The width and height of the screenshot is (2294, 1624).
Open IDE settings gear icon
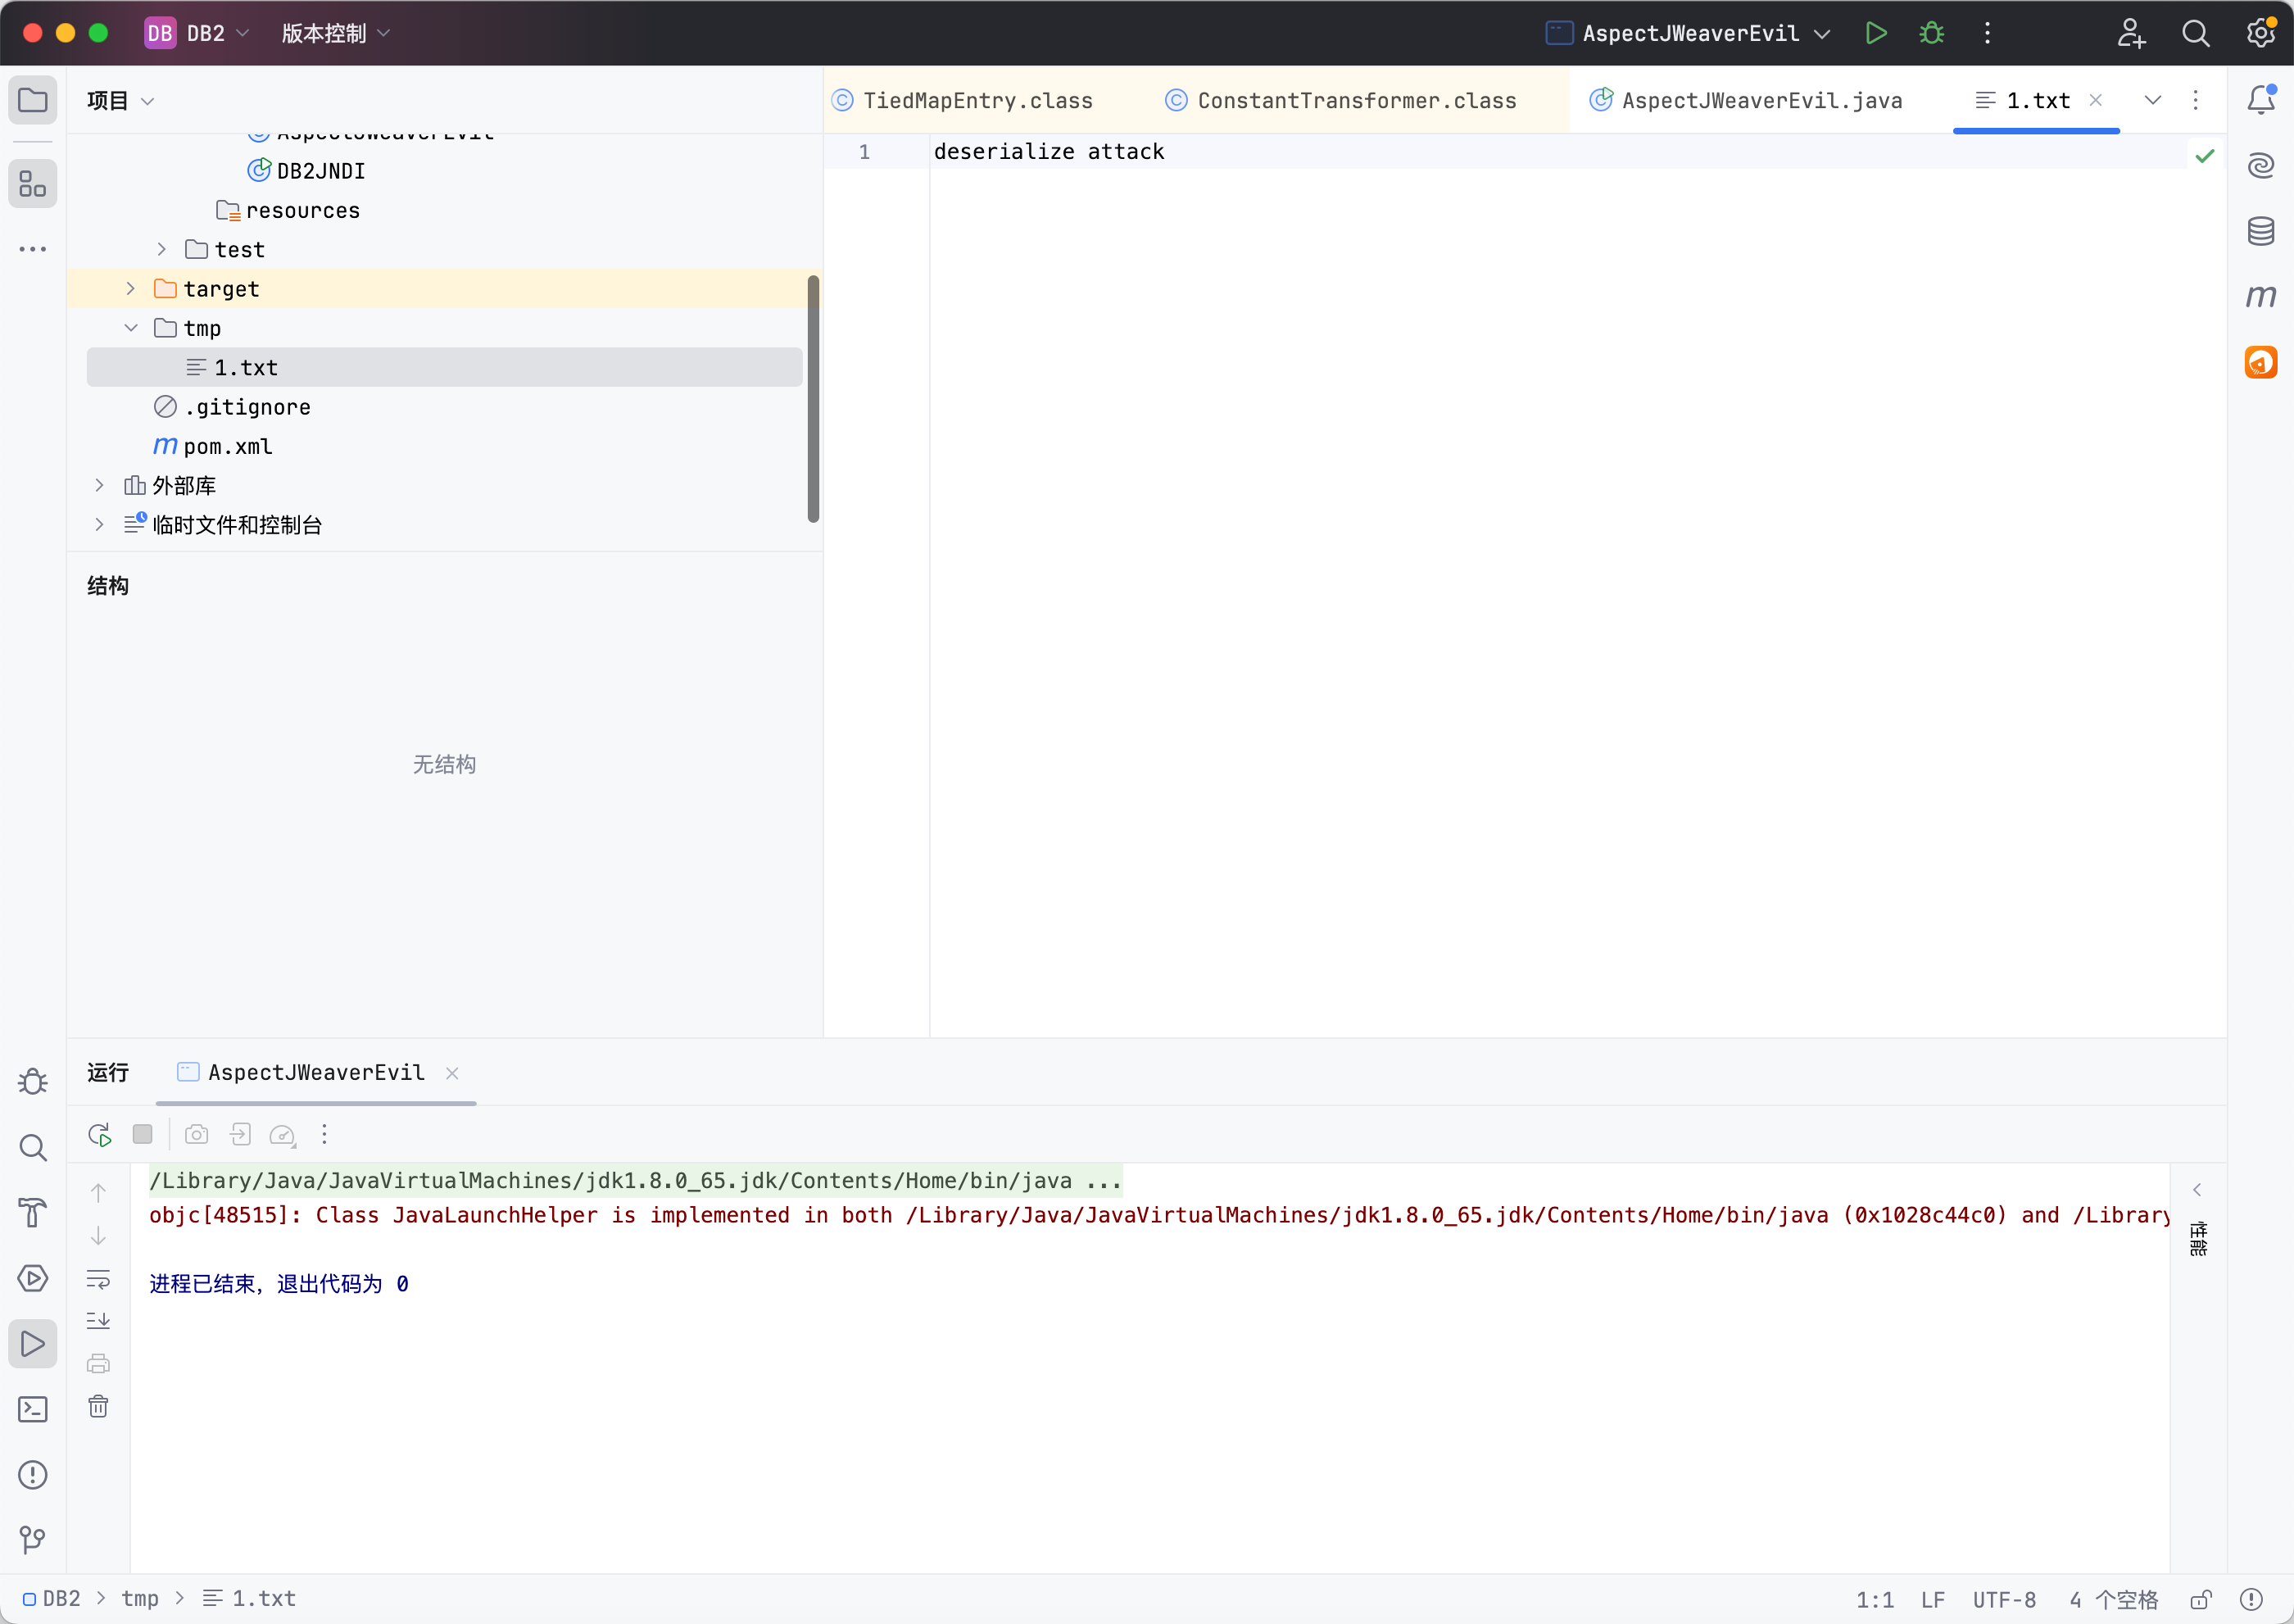point(2260,33)
